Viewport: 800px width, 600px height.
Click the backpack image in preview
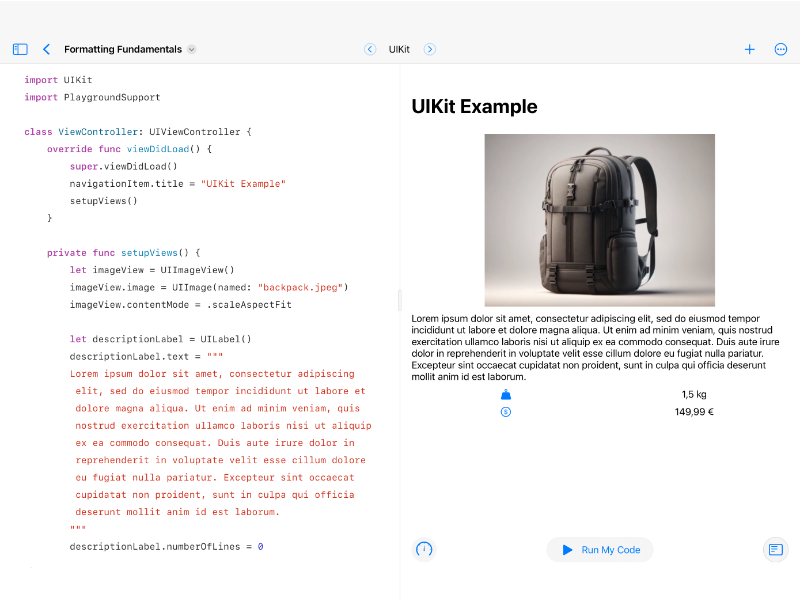599,220
